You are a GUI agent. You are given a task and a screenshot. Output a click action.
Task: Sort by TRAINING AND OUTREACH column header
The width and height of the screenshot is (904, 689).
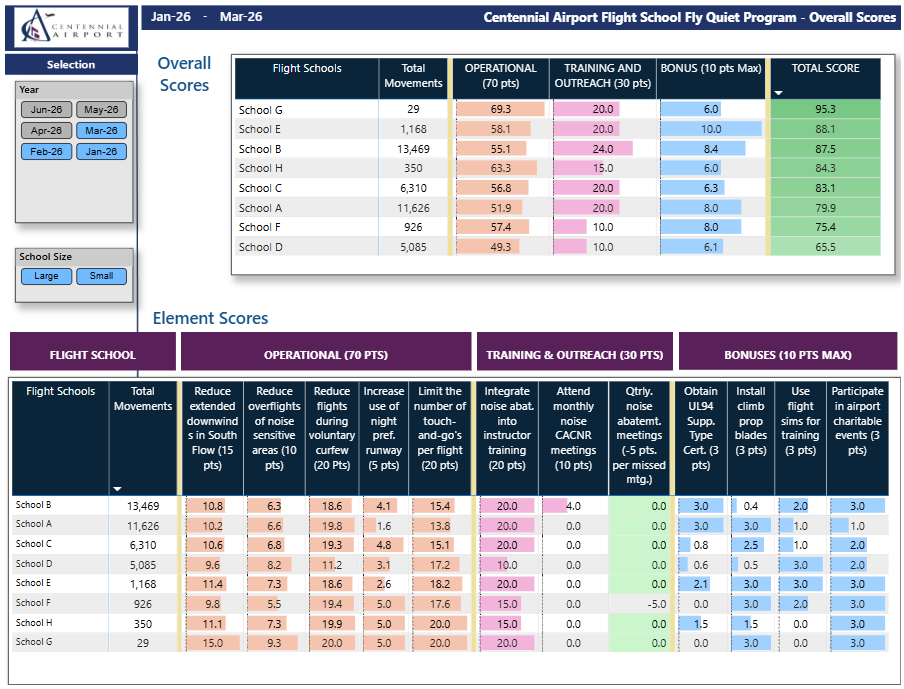click(602, 76)
